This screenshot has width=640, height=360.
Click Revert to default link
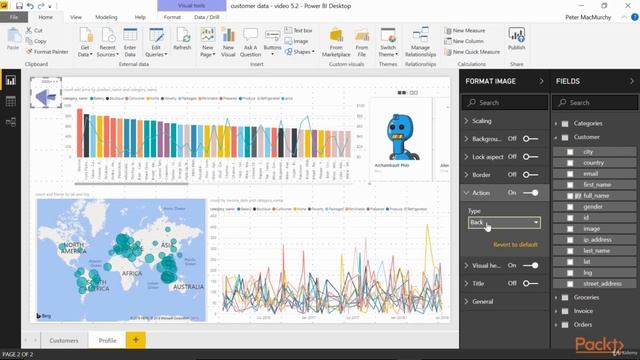click(x=515, y=244)
